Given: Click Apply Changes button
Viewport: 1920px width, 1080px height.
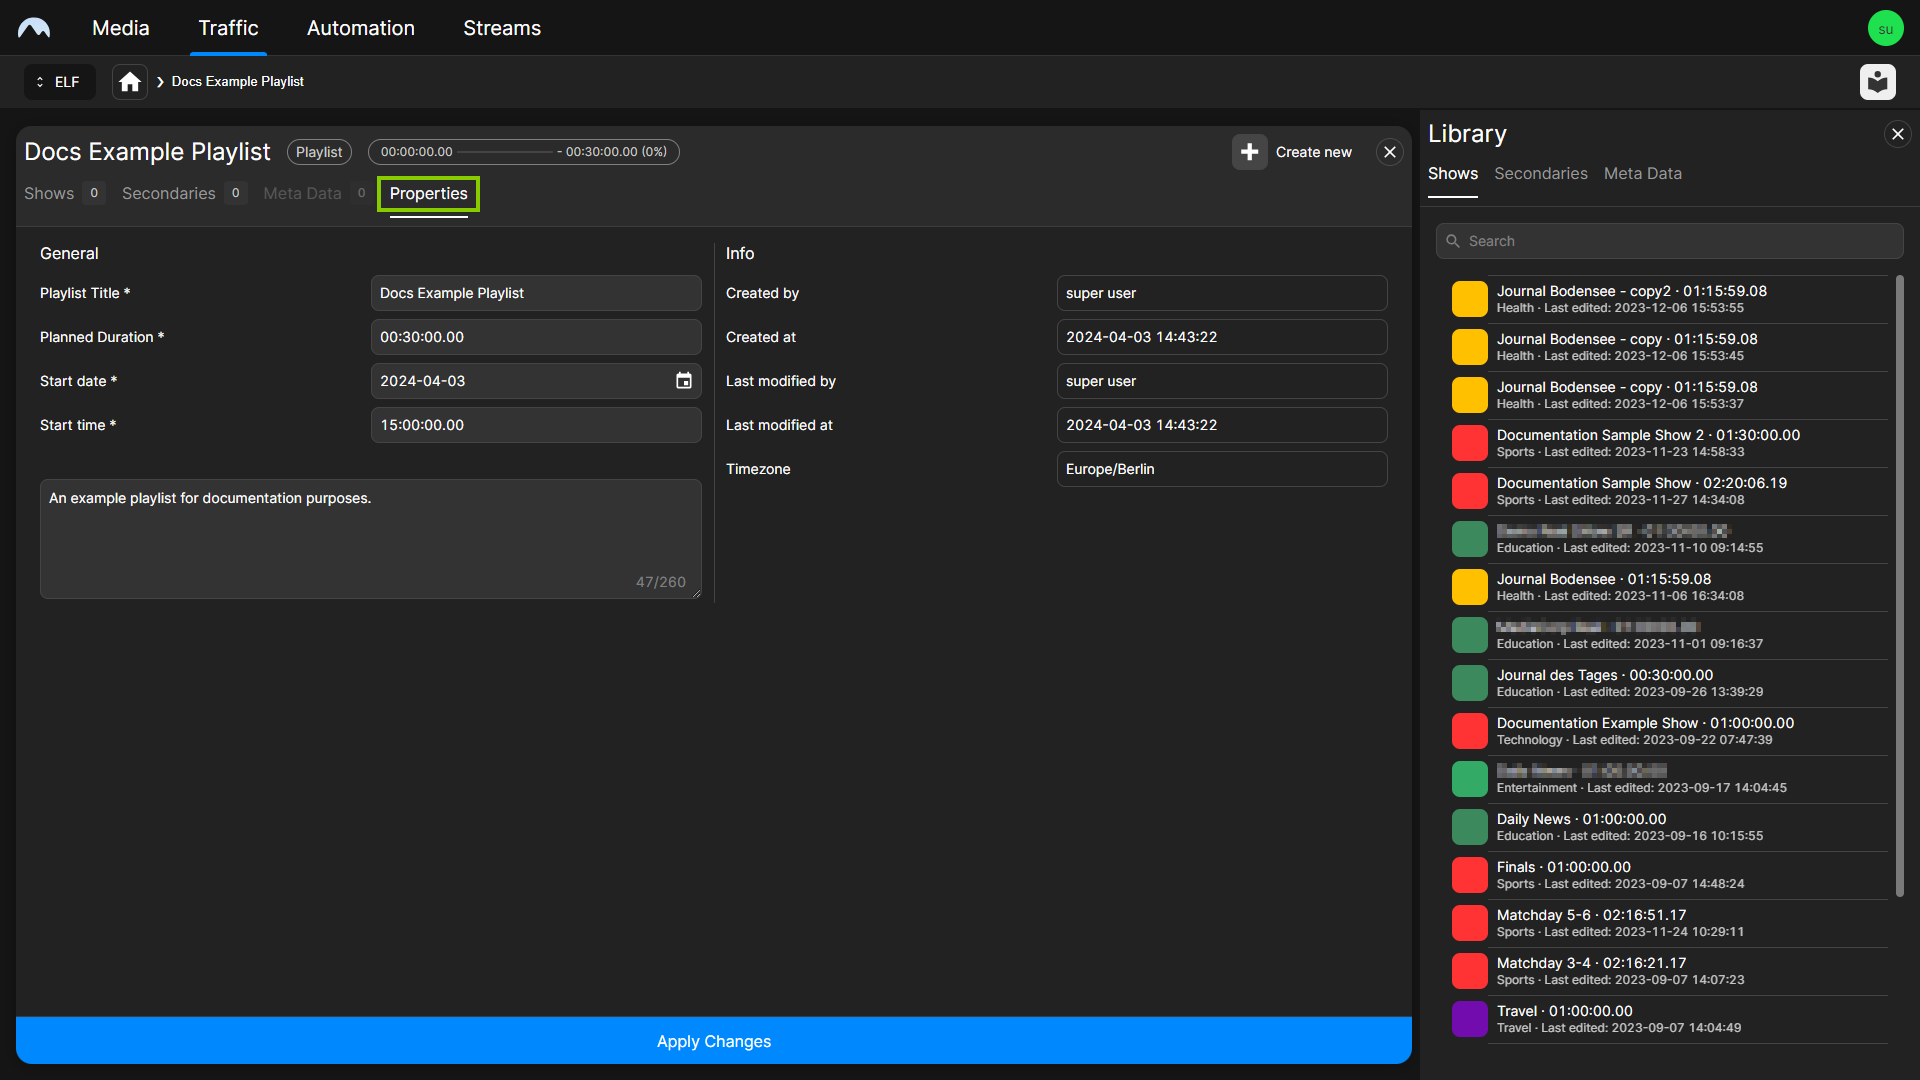Looking at the screenshot, I should (x=713, y=1041).
